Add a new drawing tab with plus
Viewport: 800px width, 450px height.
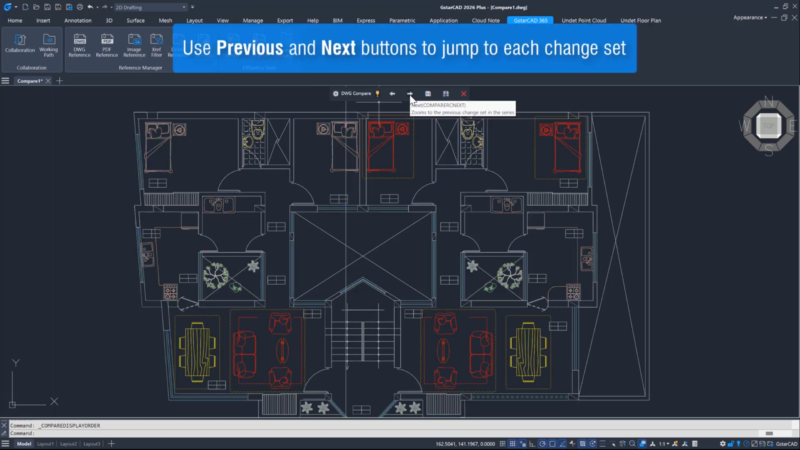click(x=59, y=80)
